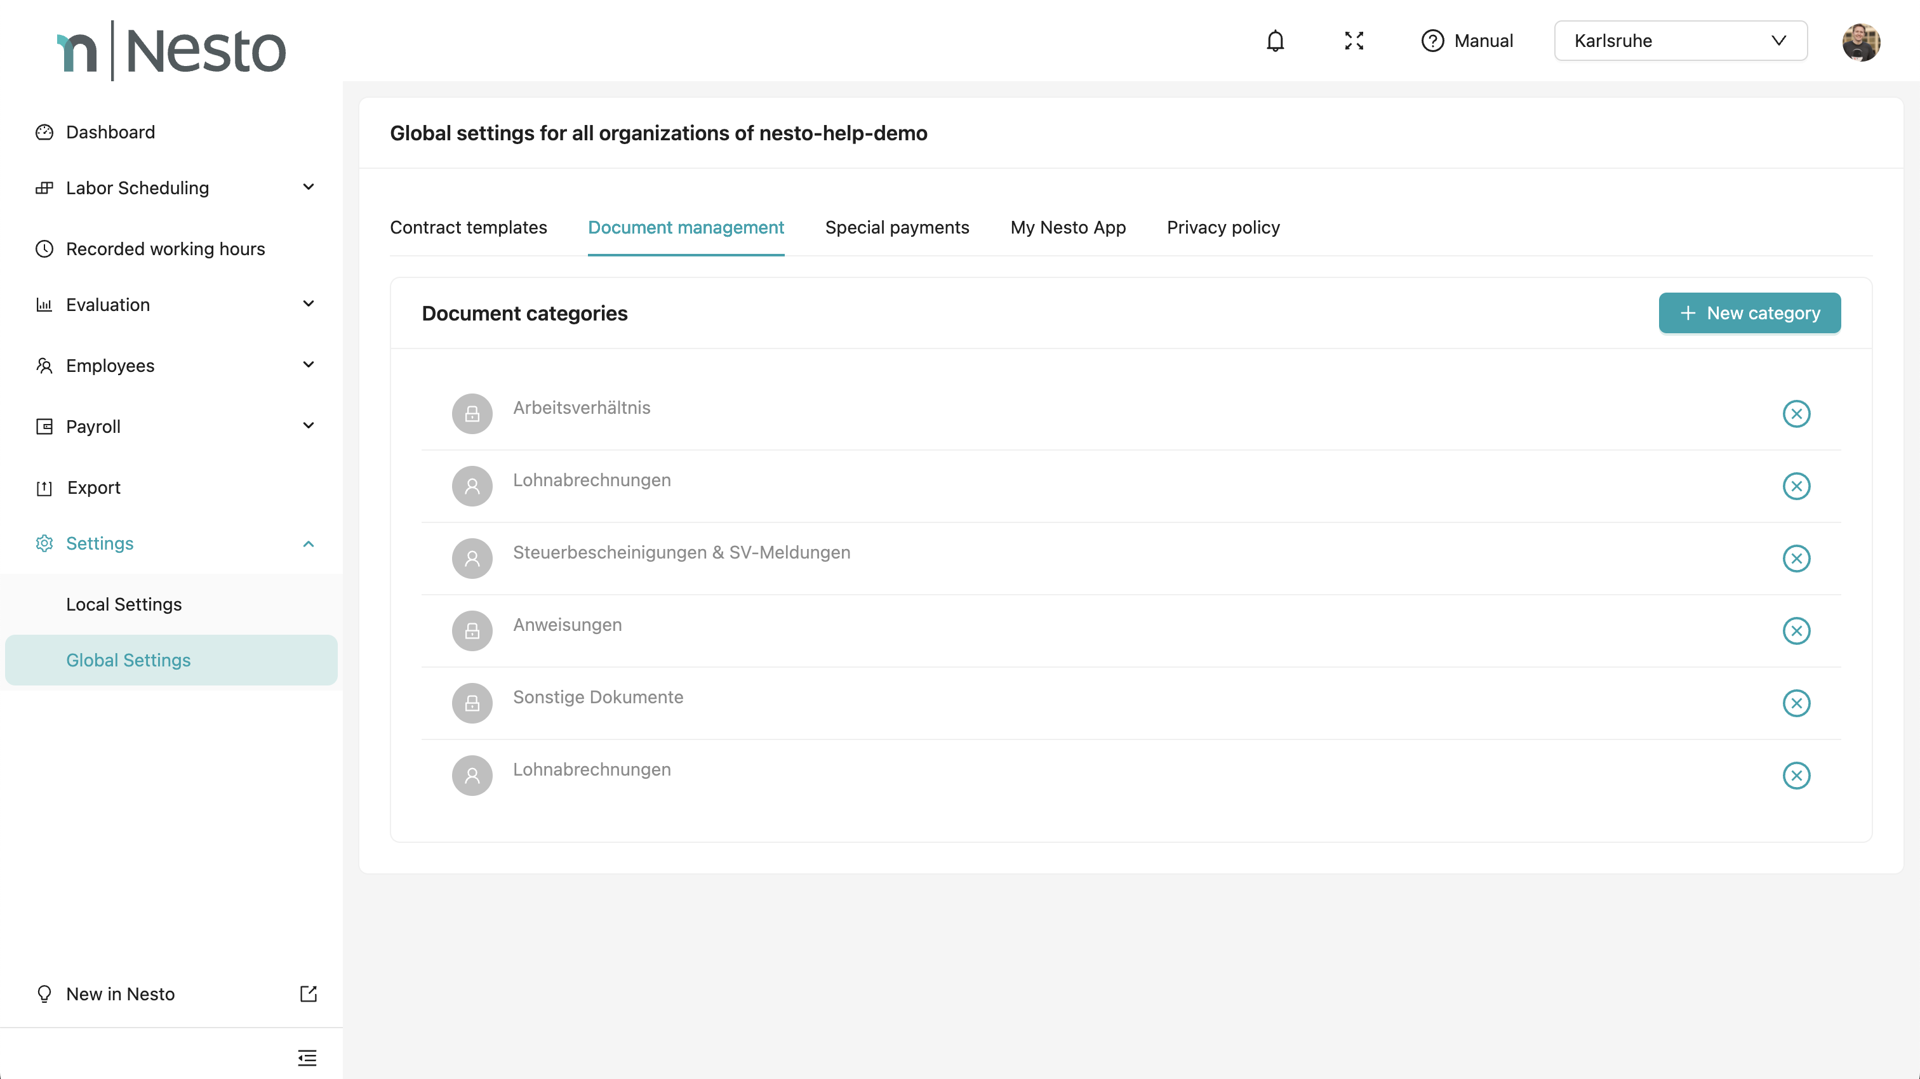This screenshot has width=1920, height=1079.
Task: Switch to the Special payments tab
Action: coord(897,228)
